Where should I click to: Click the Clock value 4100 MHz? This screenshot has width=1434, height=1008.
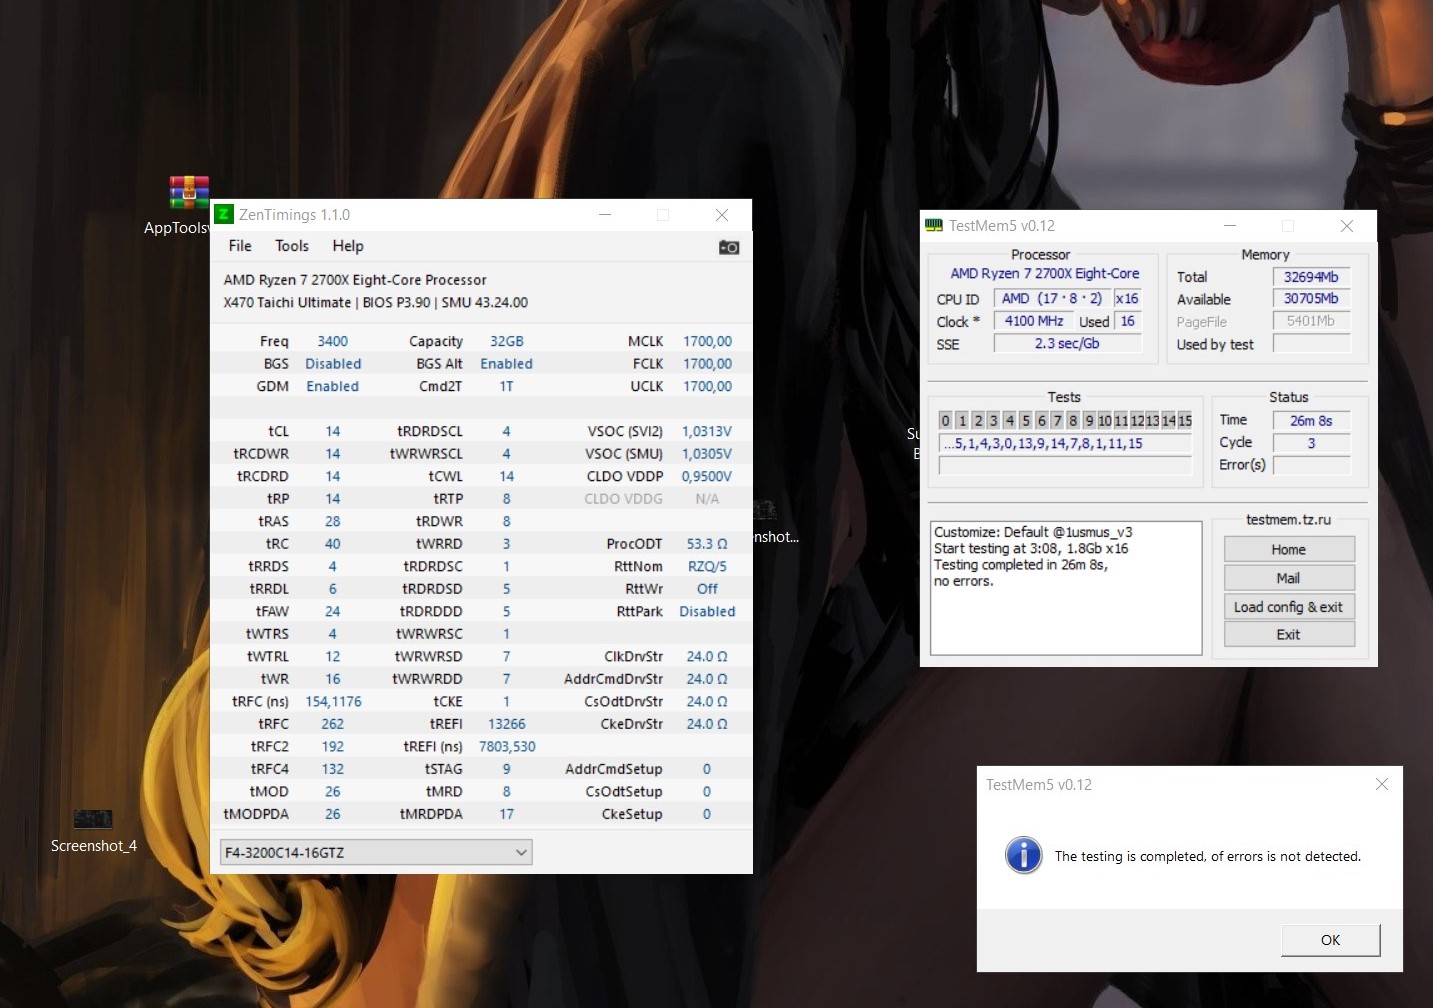coord(1034,321)
